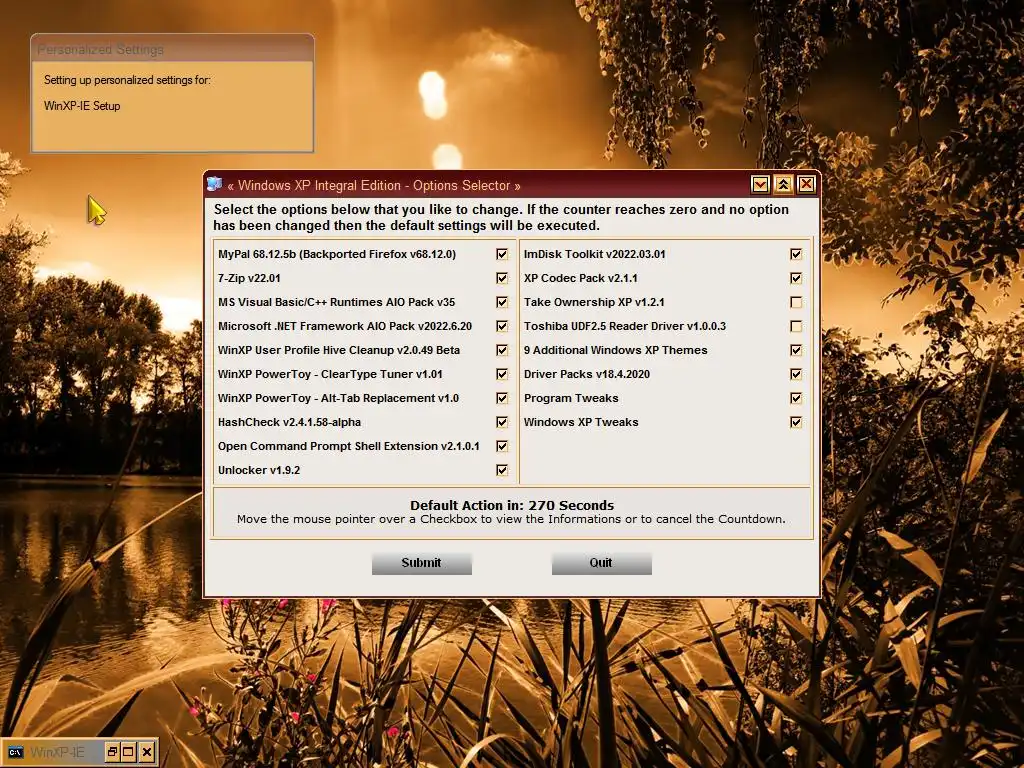Click the Submit button

[x=421, y=563]
